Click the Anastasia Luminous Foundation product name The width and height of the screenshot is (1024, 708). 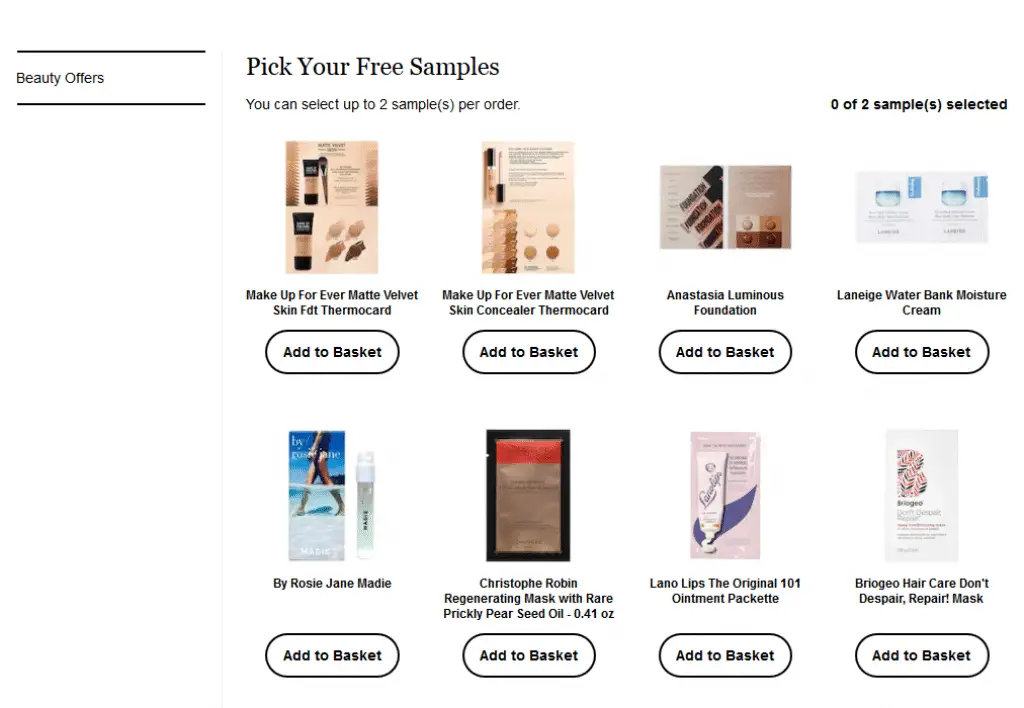725,302
